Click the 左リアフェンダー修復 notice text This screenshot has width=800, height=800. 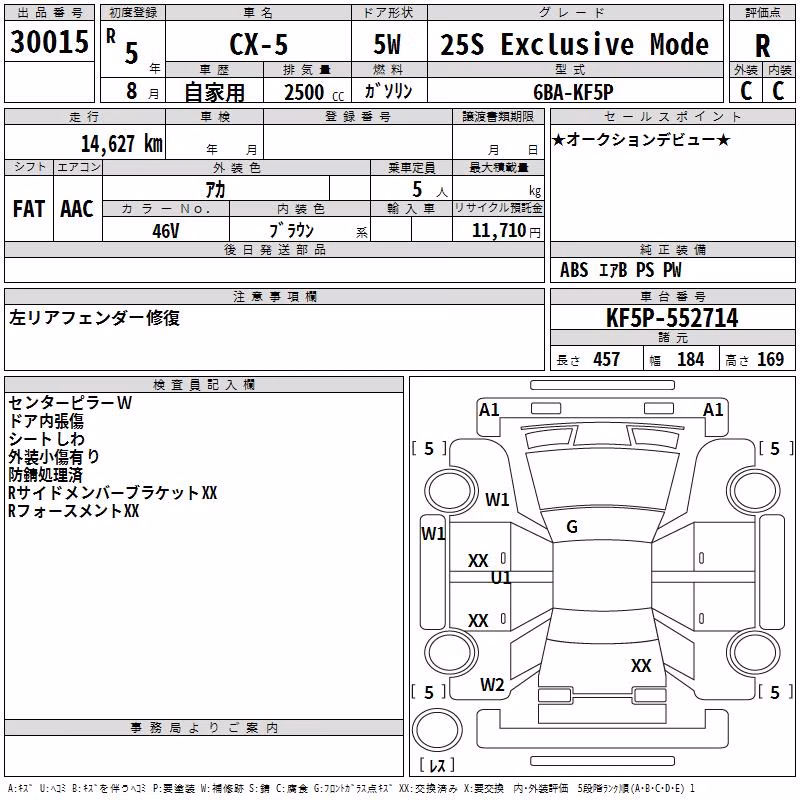pyautogui.click(x=94, y=318)
